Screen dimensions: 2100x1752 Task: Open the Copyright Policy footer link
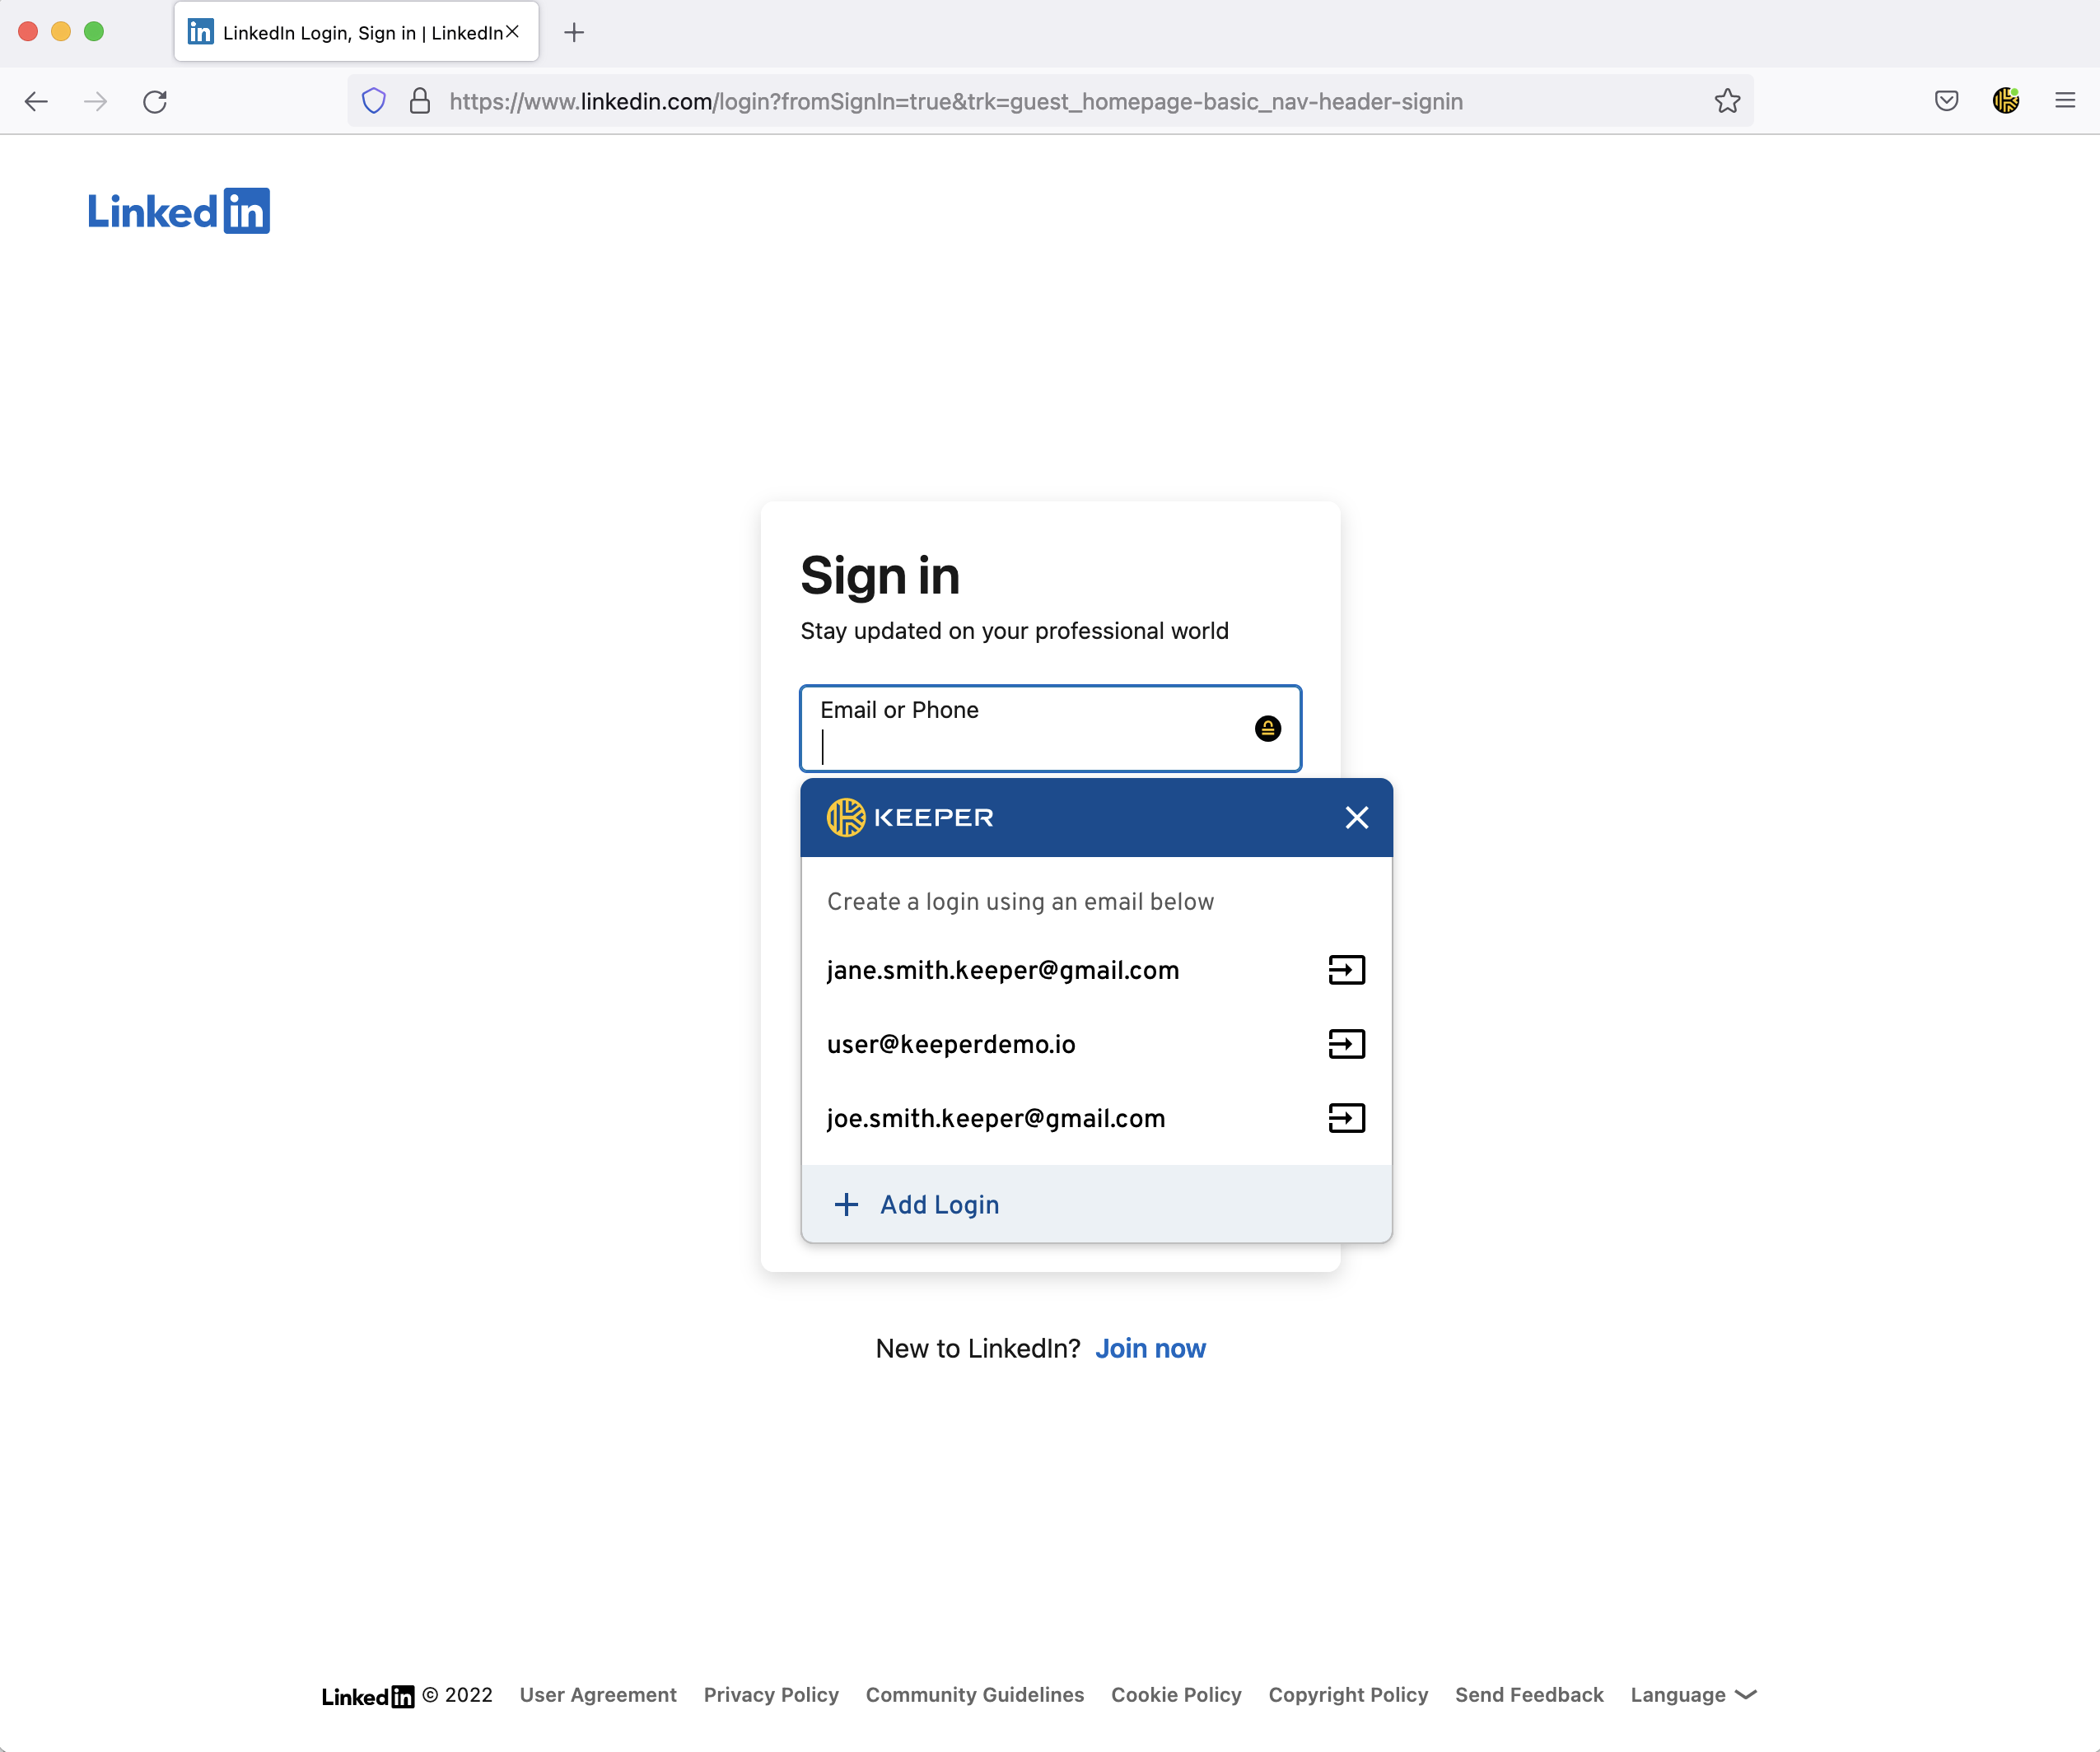click(1348, 1695)
